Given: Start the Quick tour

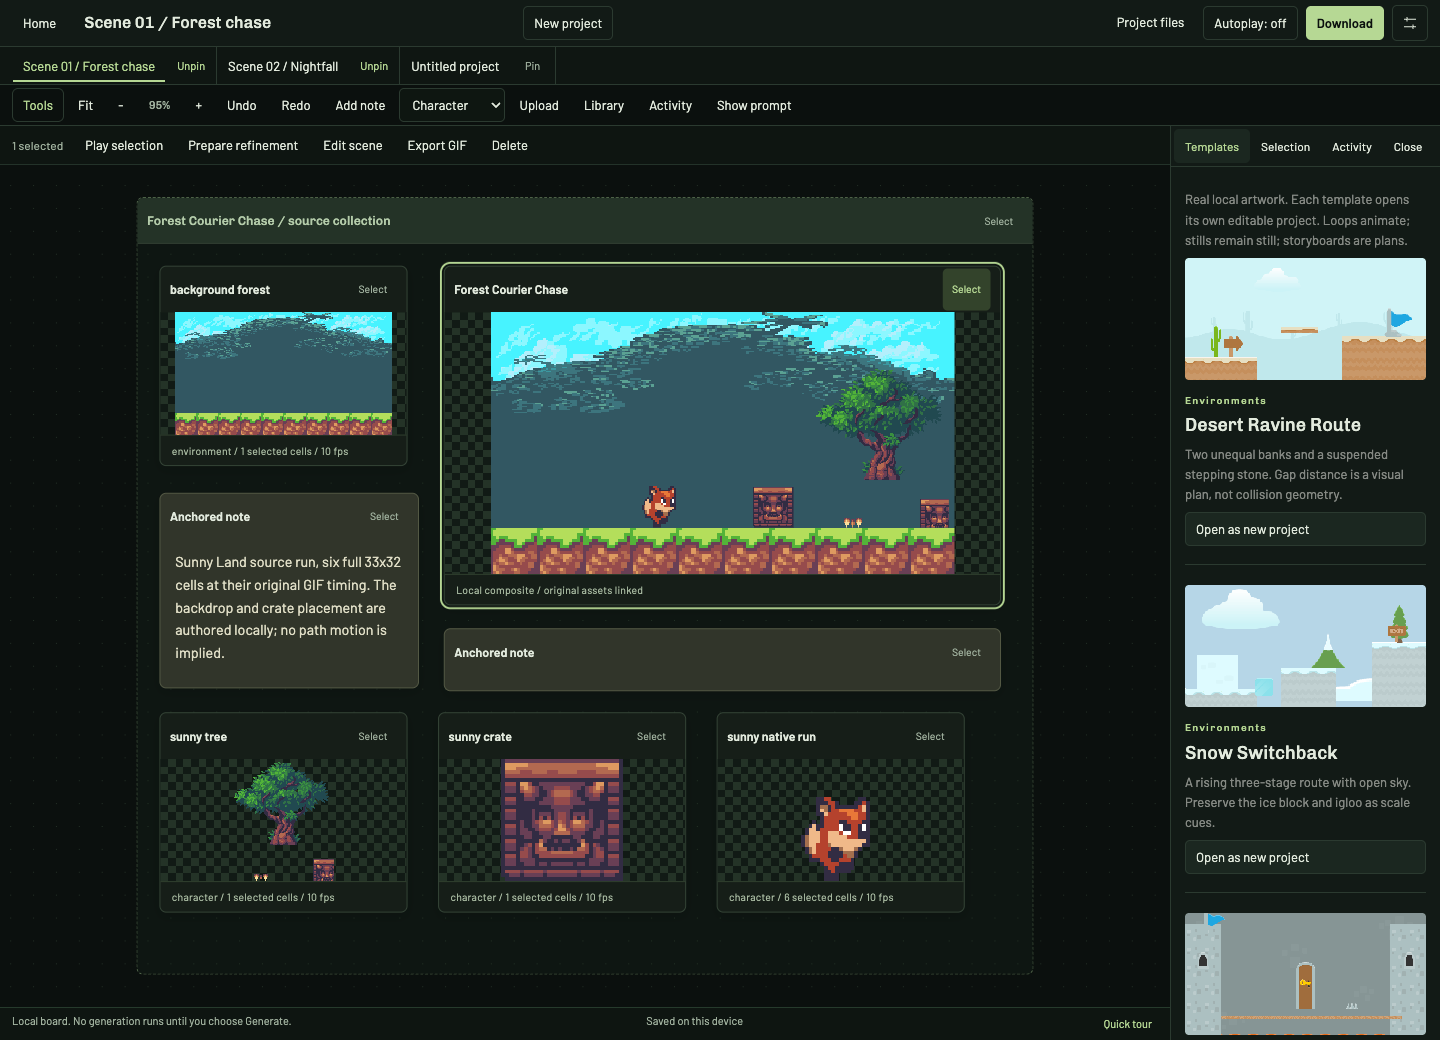Looking at the screenshot, I should [1127, 1024].
